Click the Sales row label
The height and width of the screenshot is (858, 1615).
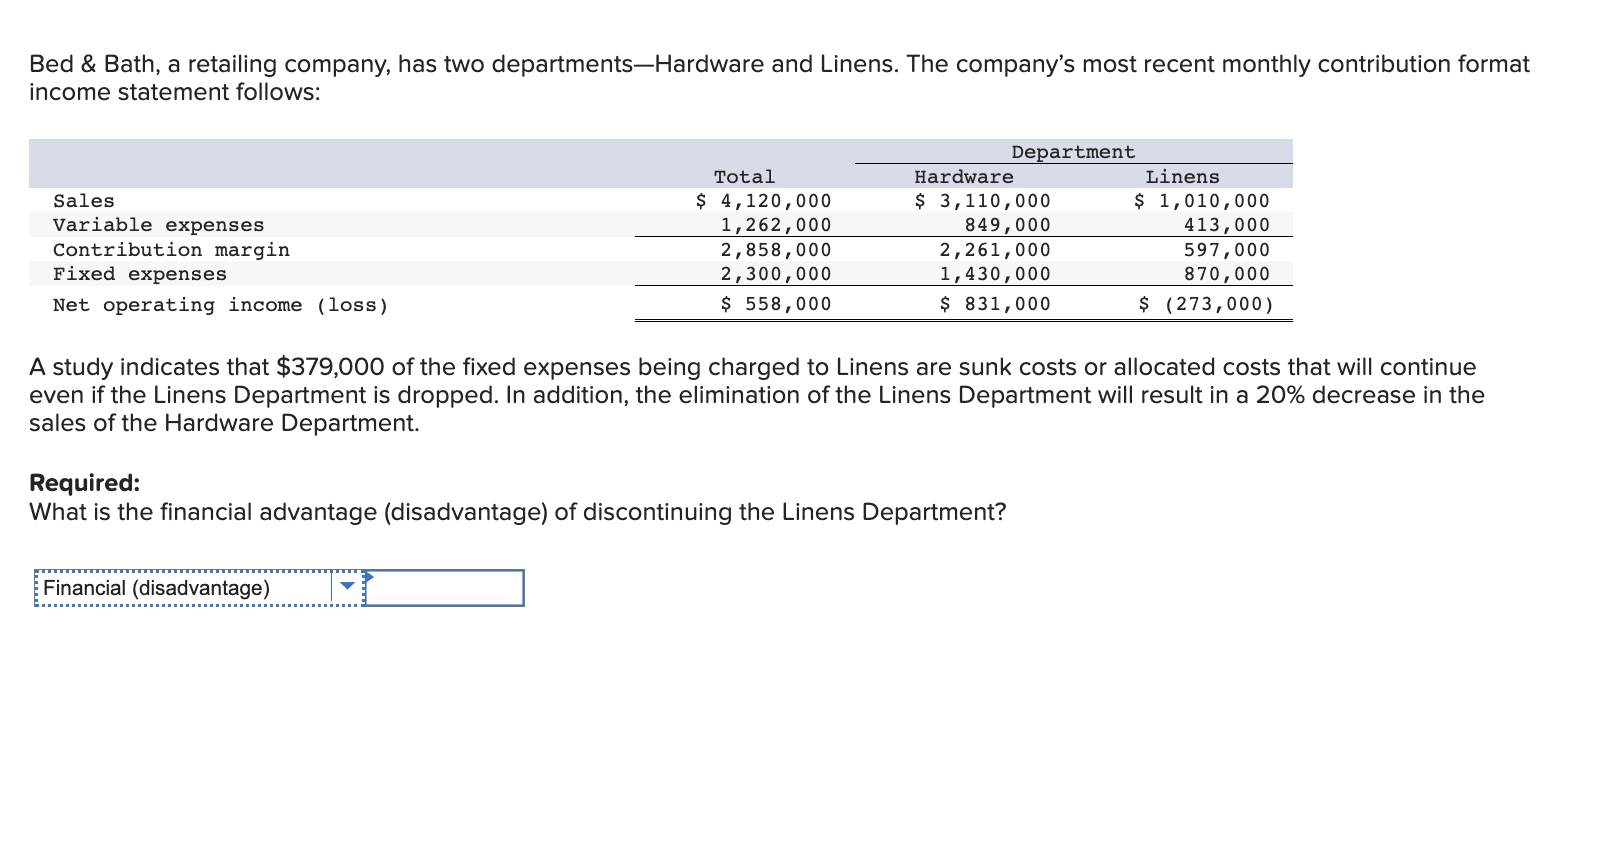coord(84,201)
